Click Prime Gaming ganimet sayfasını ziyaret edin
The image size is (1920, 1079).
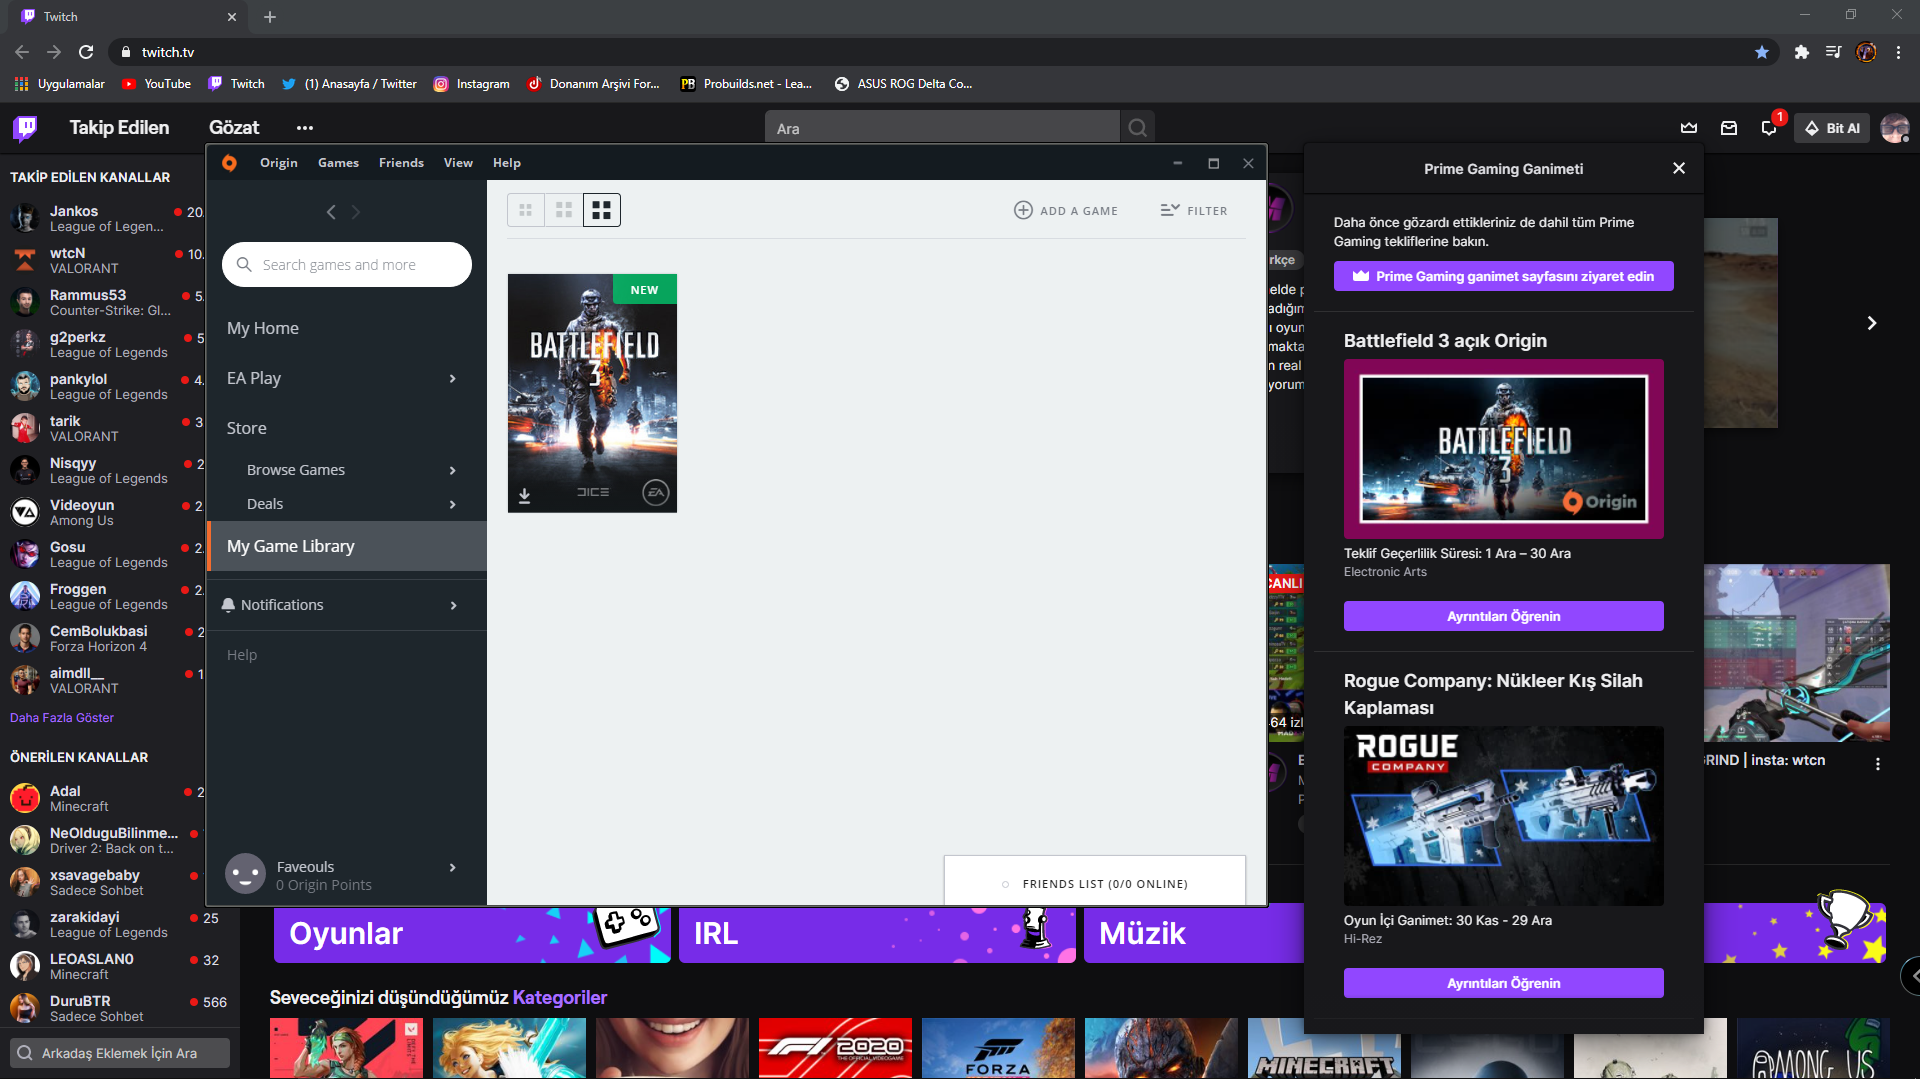coord(1503,276)
